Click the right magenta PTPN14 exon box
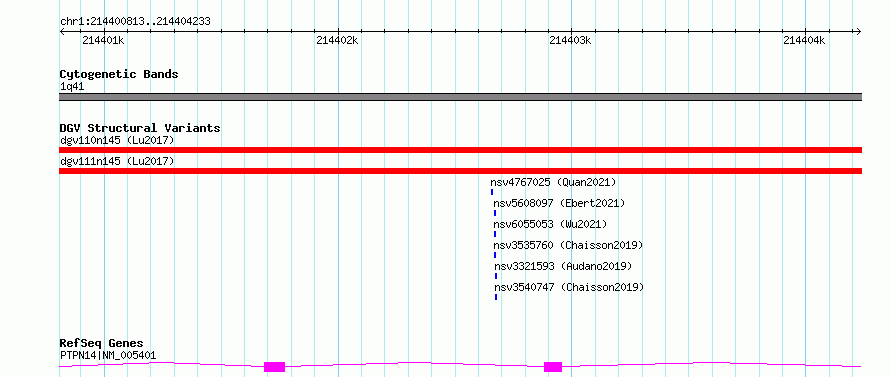 pos(553,367)
